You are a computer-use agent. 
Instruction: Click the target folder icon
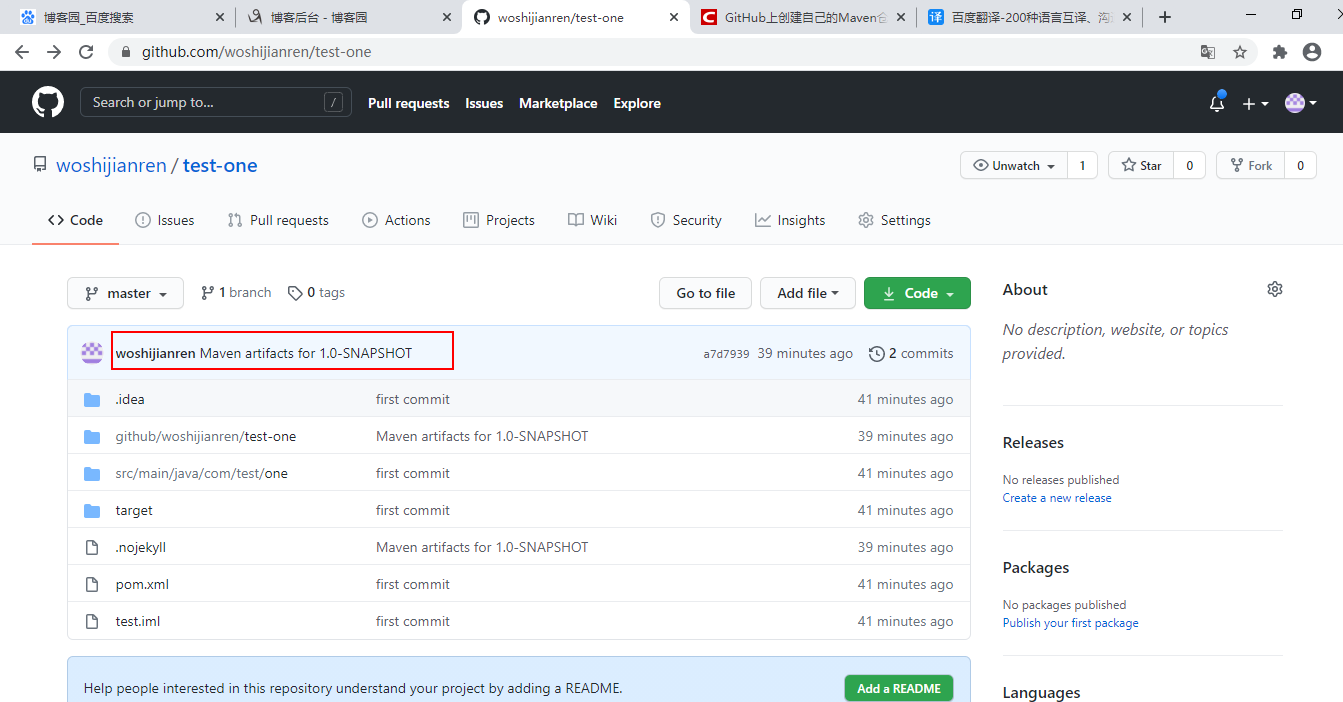(92, 510)
